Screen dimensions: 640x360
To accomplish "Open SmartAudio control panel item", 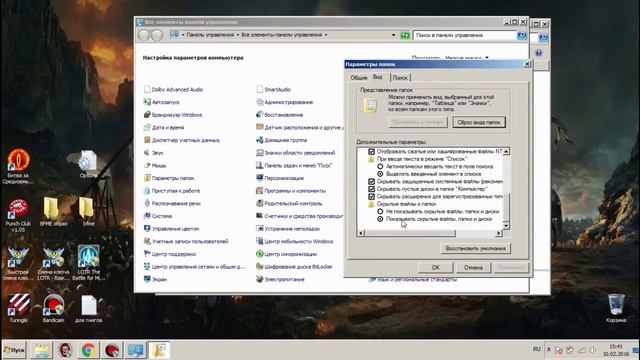I will coord(273,89).
